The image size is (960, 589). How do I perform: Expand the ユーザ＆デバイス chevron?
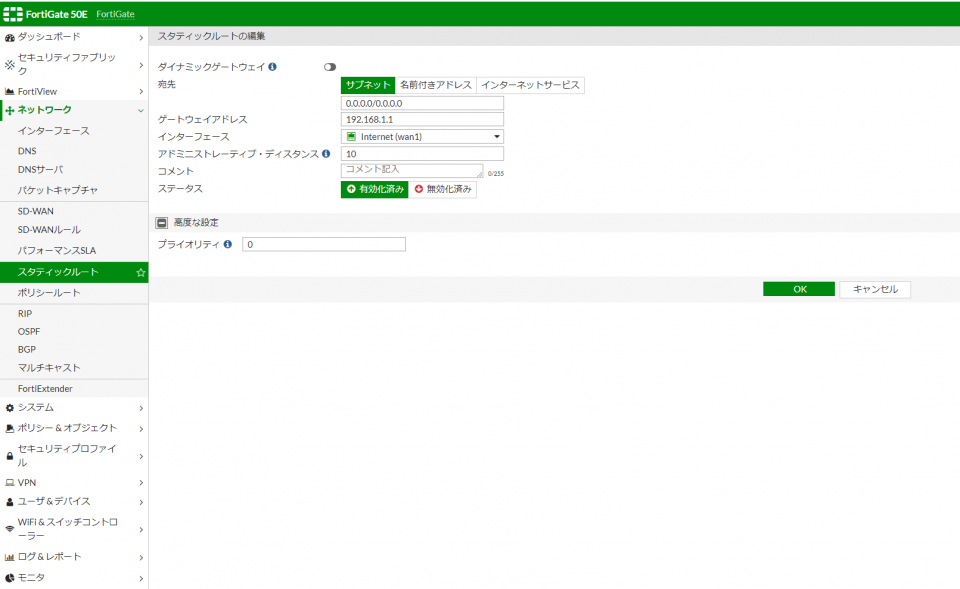click(141, 503)
